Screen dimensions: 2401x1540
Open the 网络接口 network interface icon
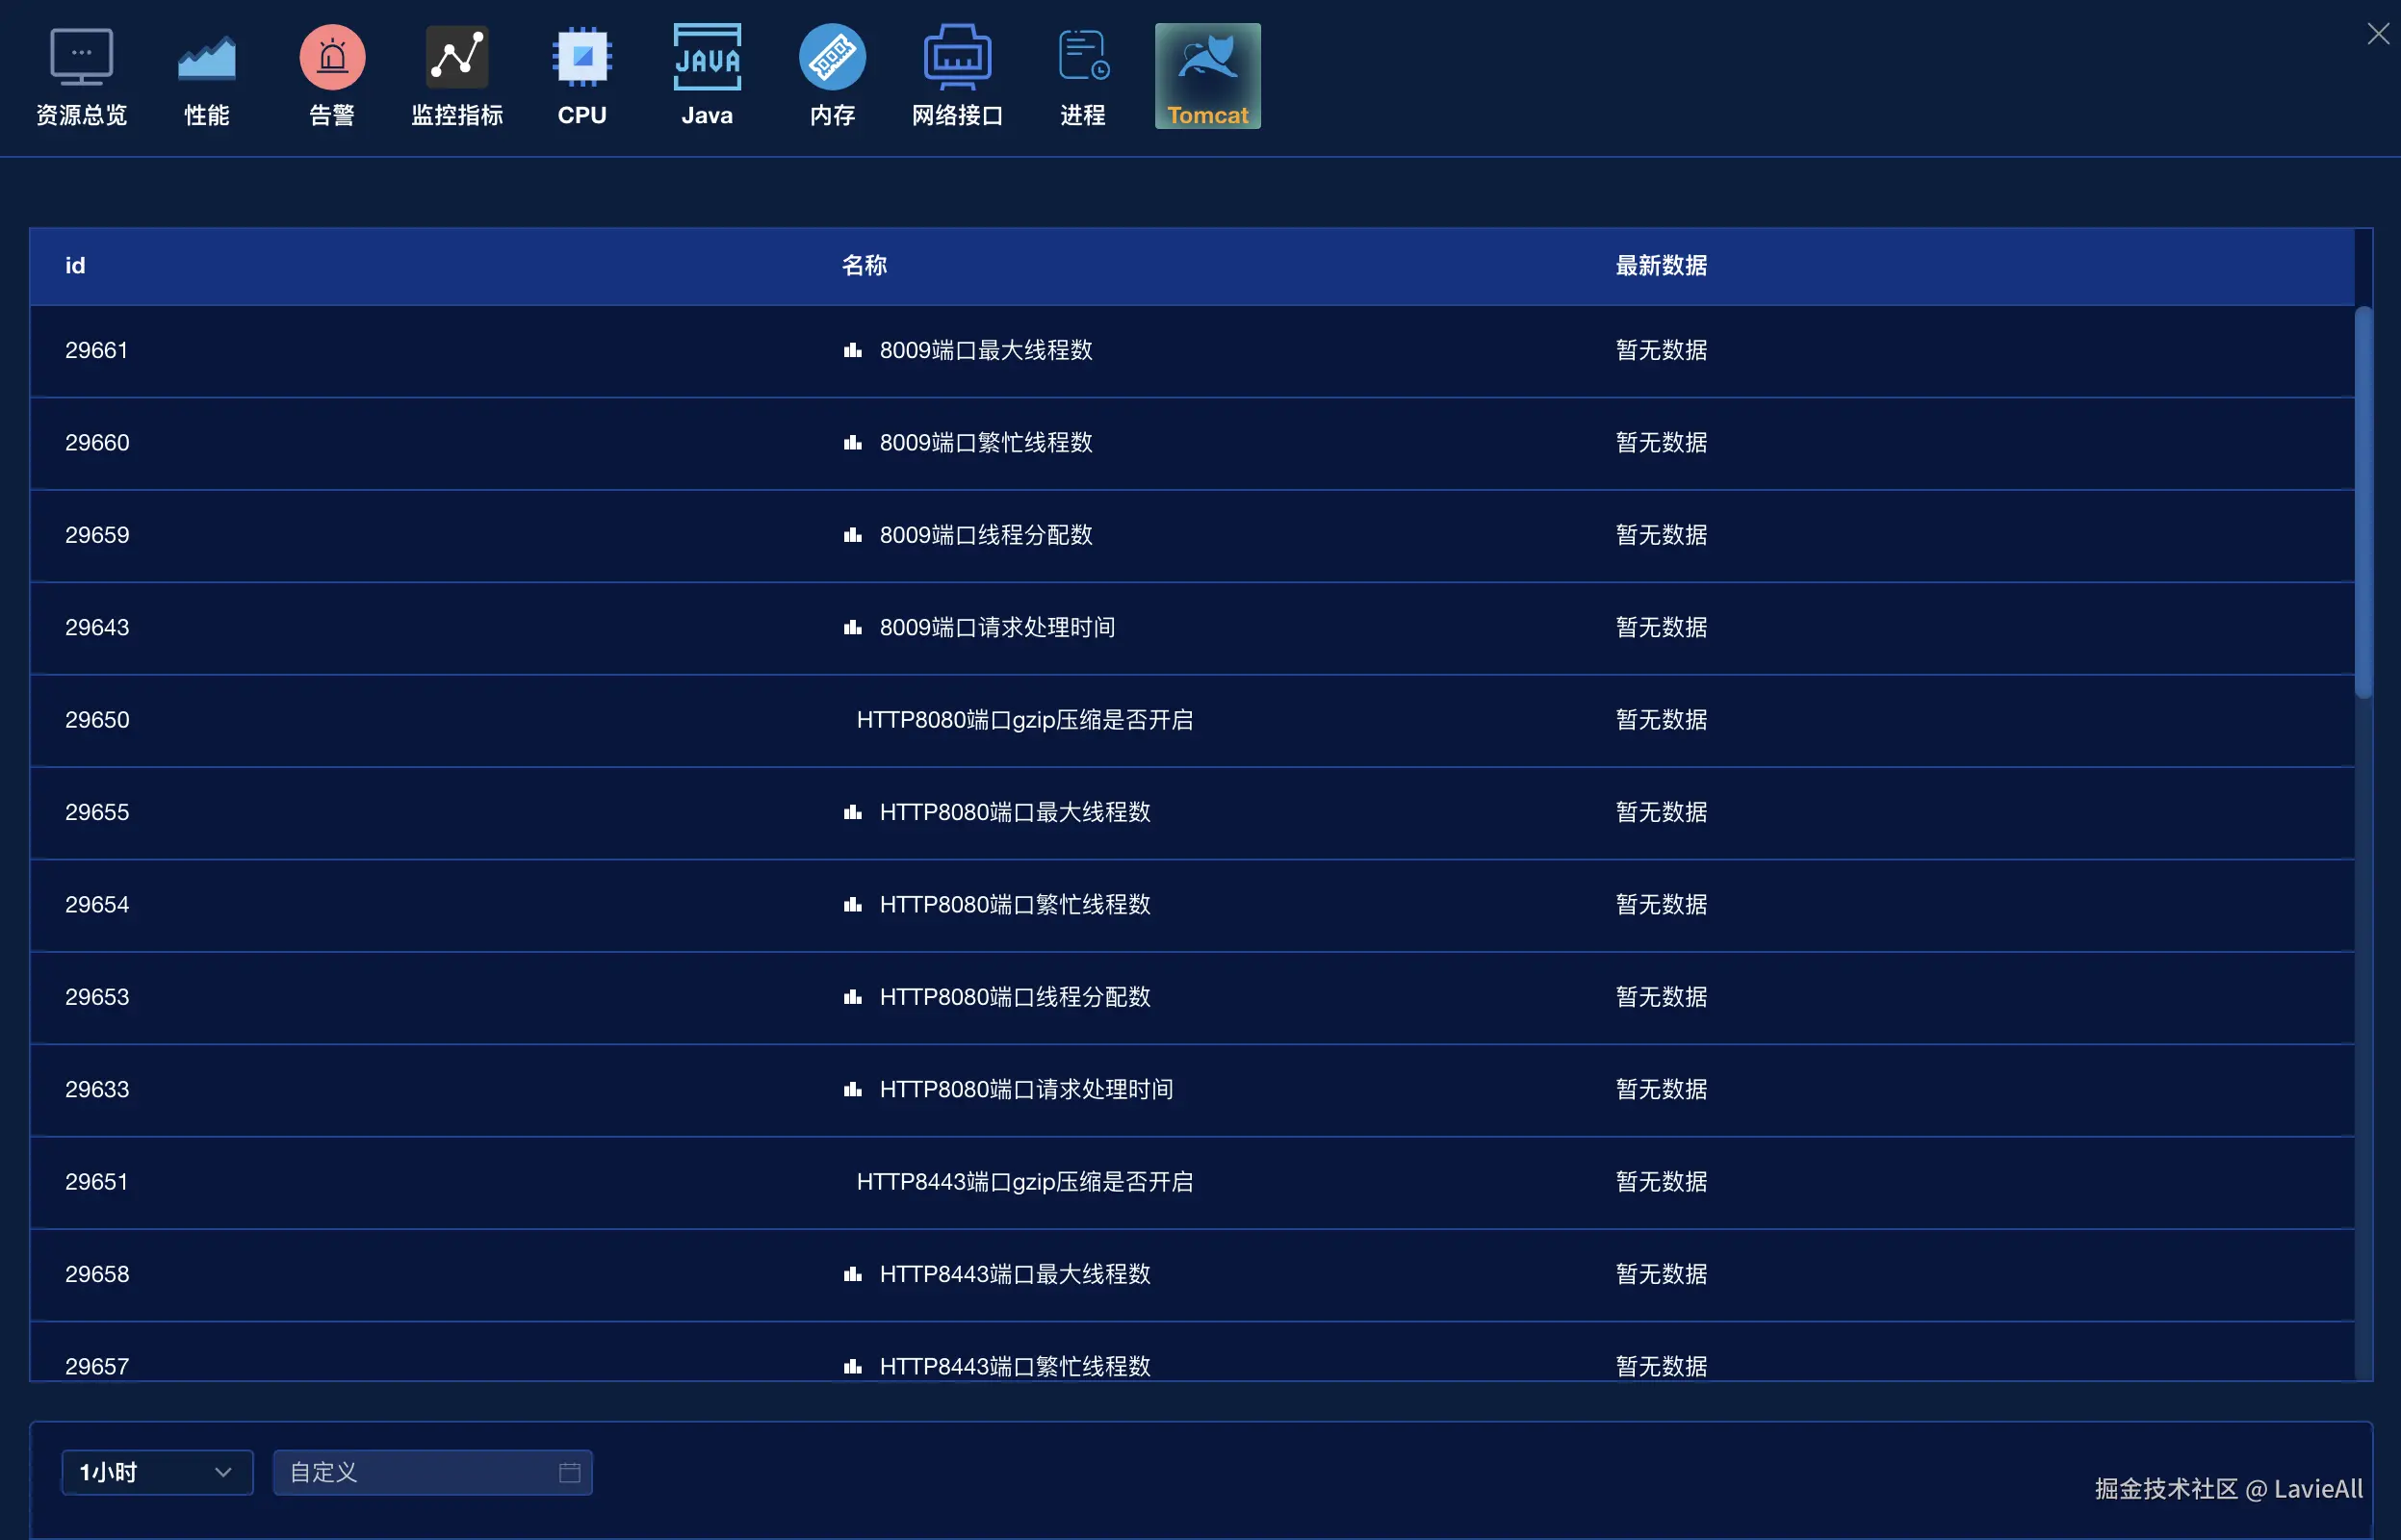tap(957, 58)
